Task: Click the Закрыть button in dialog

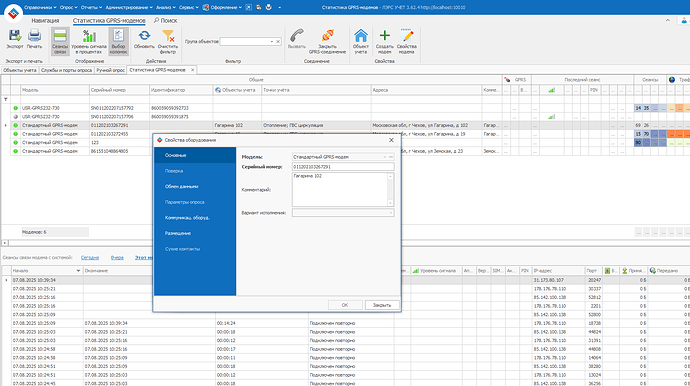Action: click(382, 305)
